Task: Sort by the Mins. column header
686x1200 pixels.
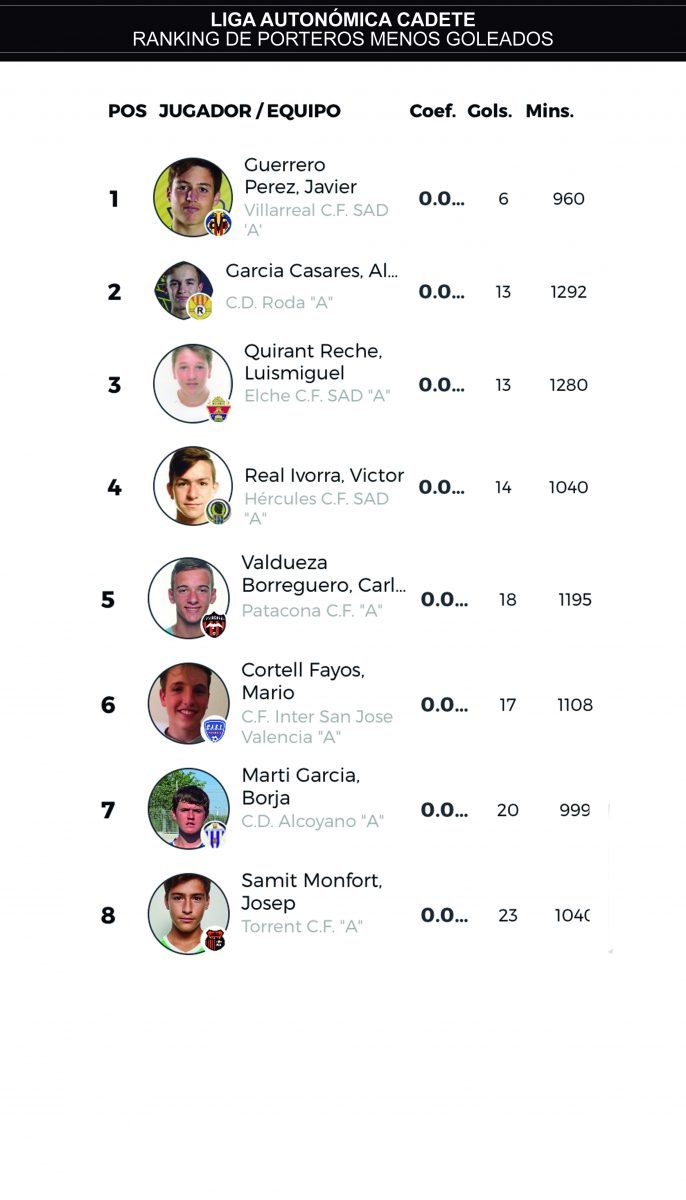Action: point(550,111)
